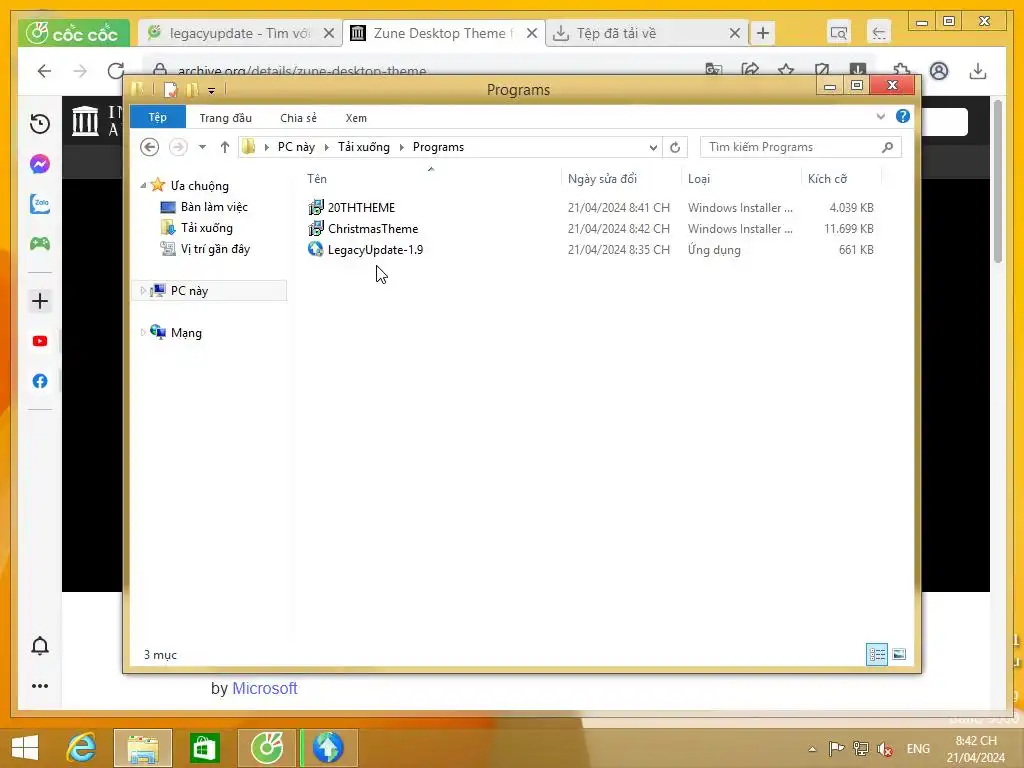Sort by Ngày sửa đổi column
Screen dimensions: 1024x768
tap(602, 178)
